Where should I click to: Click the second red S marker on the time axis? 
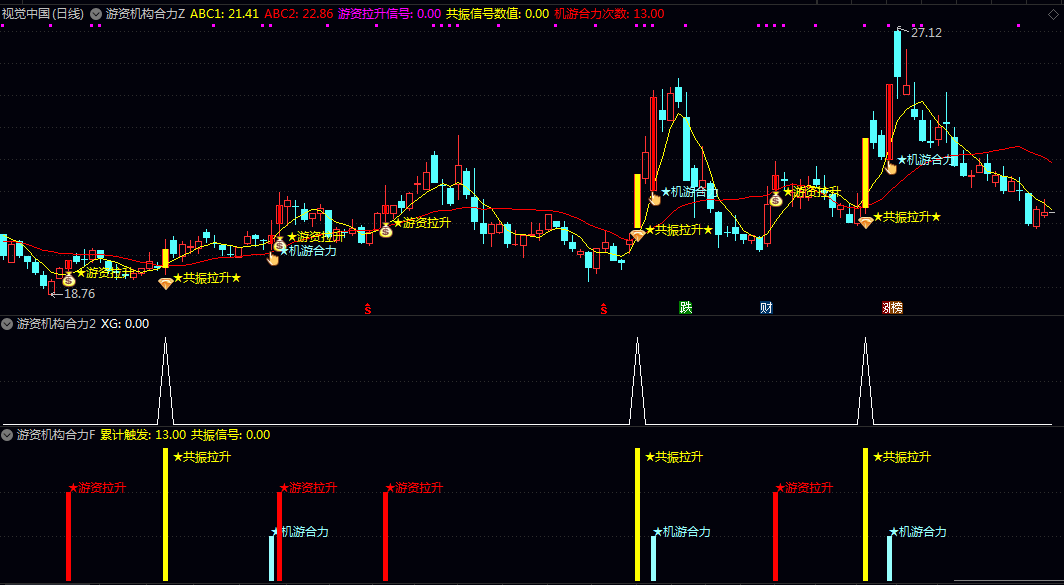click(x=603, y=309)
